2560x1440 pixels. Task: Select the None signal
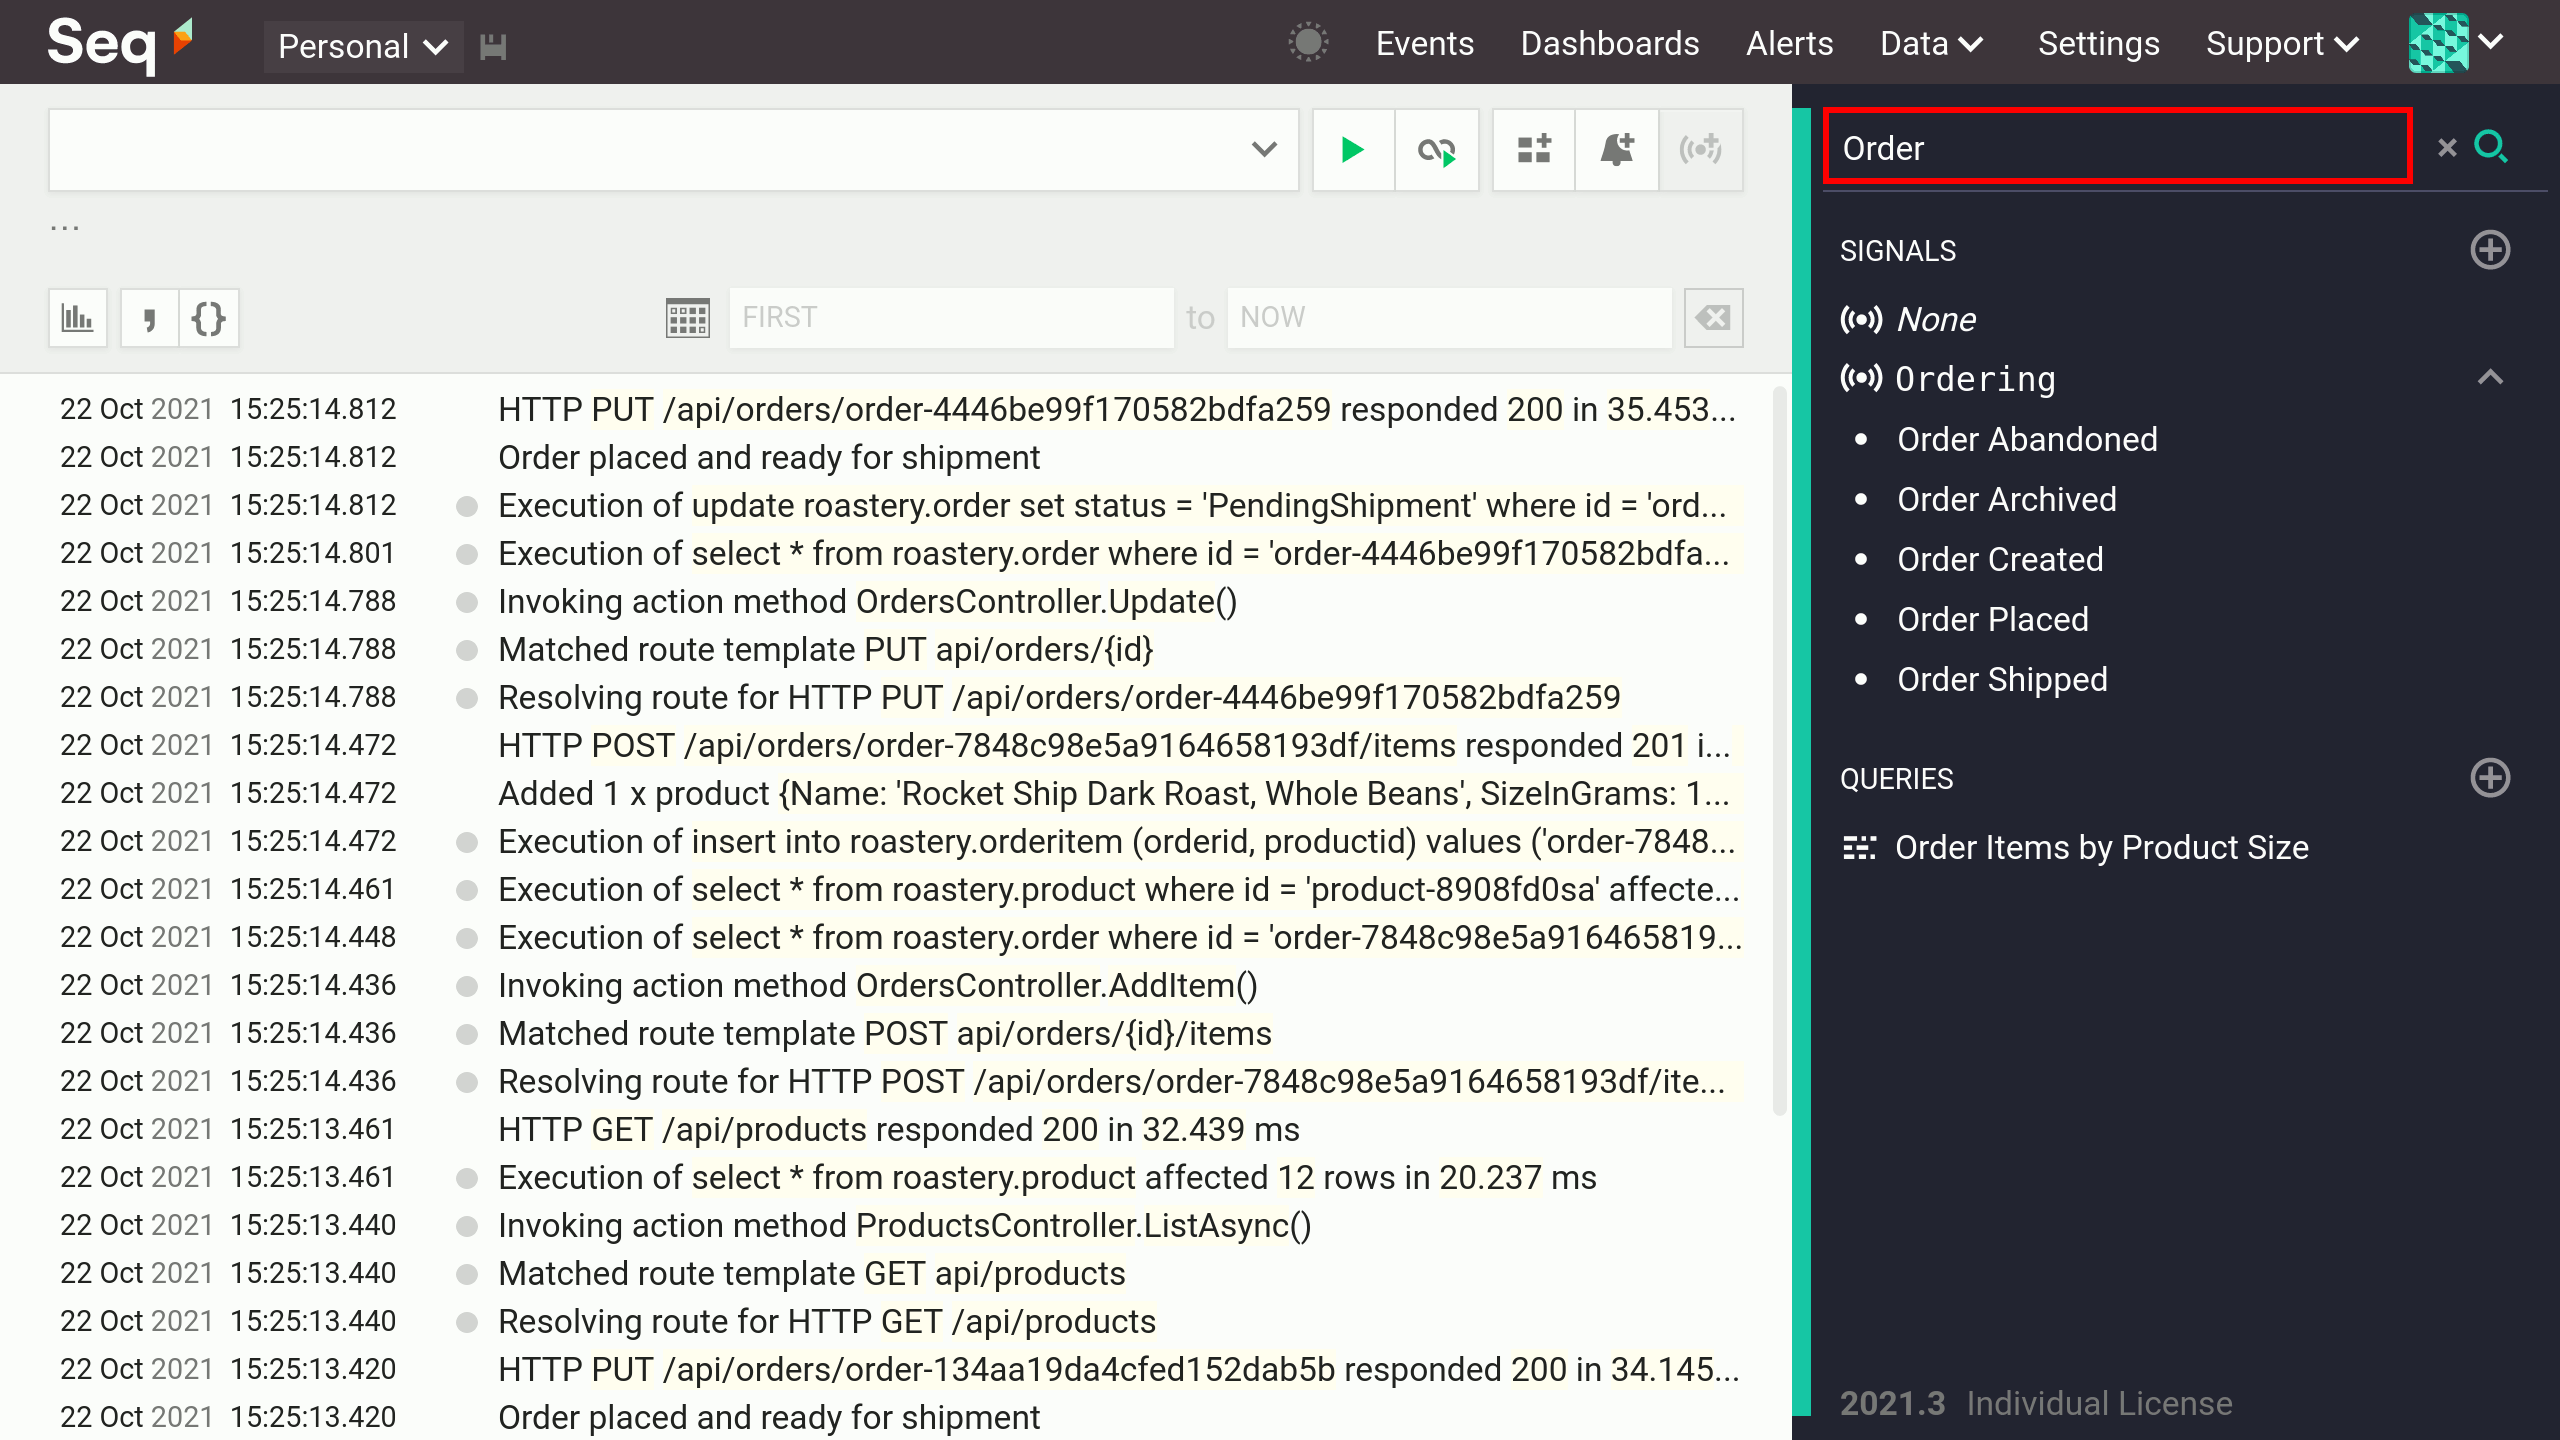pos(1936,319)
